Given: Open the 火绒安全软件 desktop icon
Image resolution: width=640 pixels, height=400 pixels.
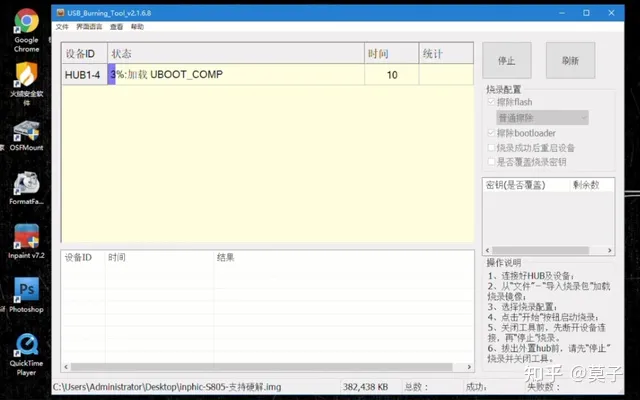Looking at the screenshot, I should click(x=26, y=78).
